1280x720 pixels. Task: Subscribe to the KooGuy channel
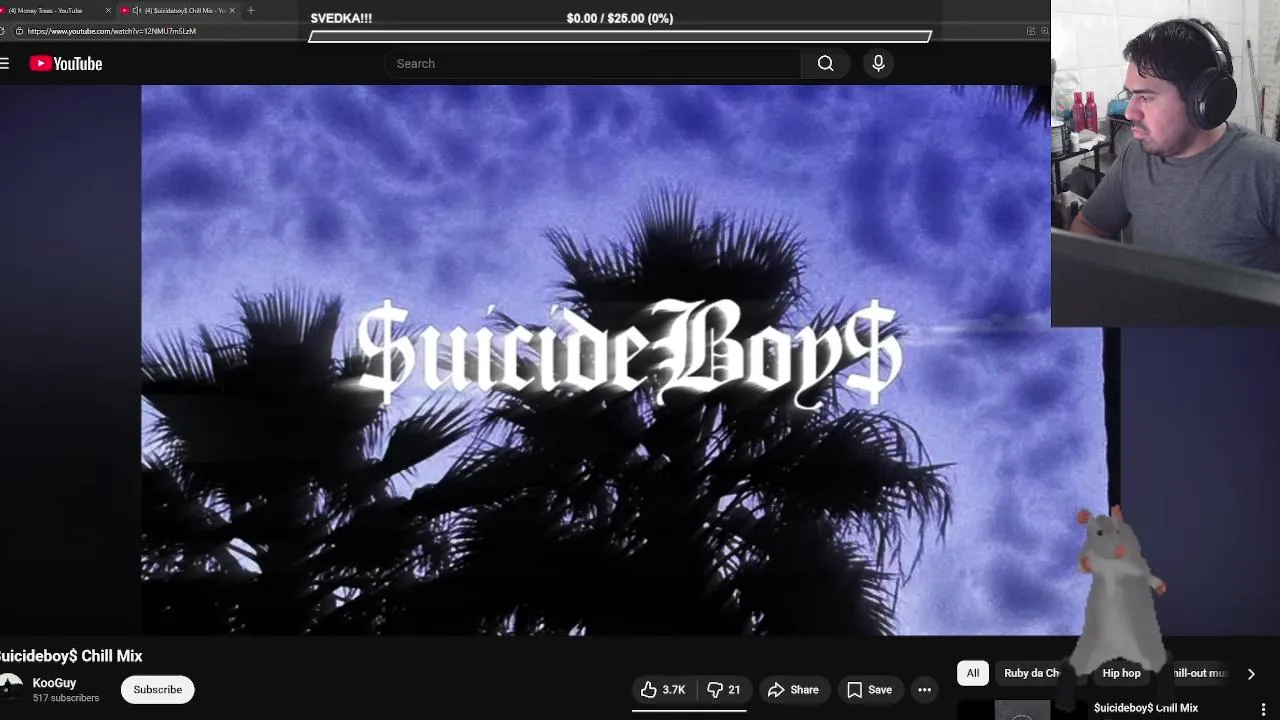(x=158, y=690)
